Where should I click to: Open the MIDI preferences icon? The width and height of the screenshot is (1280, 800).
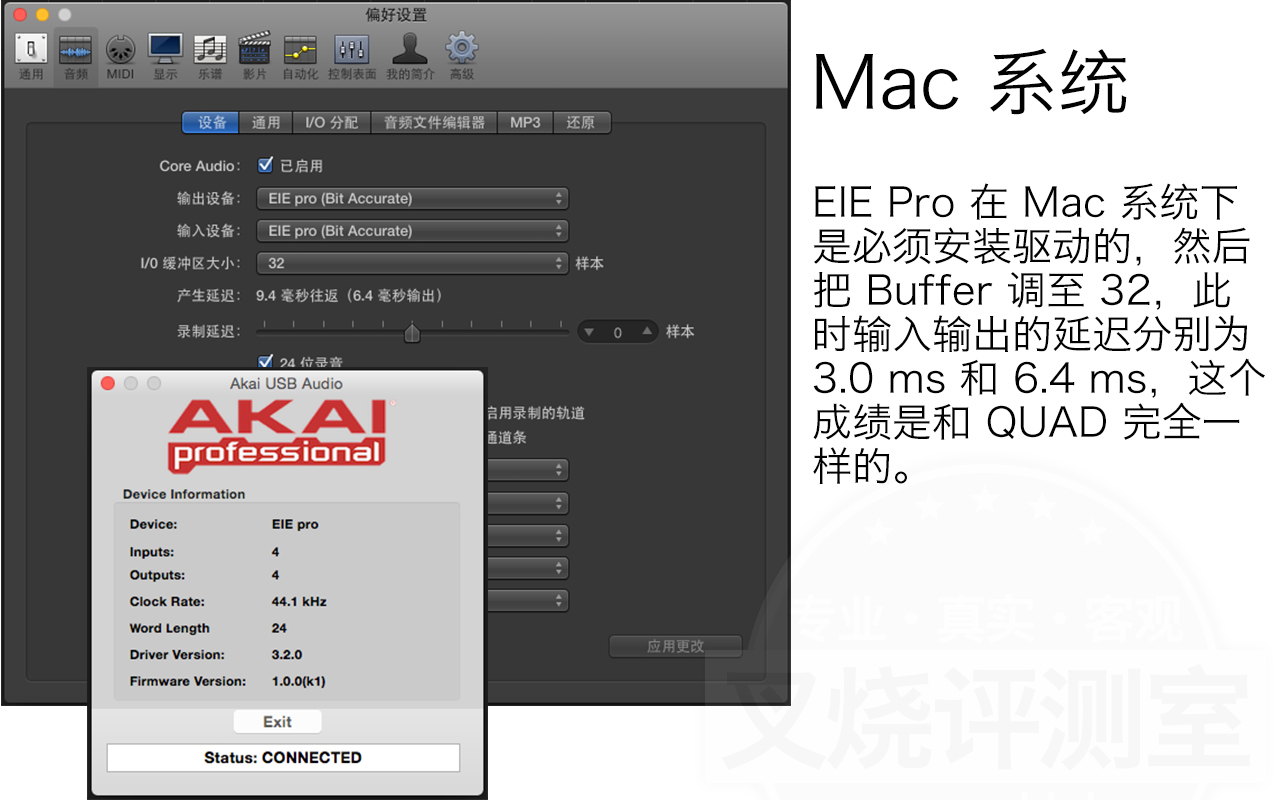pos(120,56)
